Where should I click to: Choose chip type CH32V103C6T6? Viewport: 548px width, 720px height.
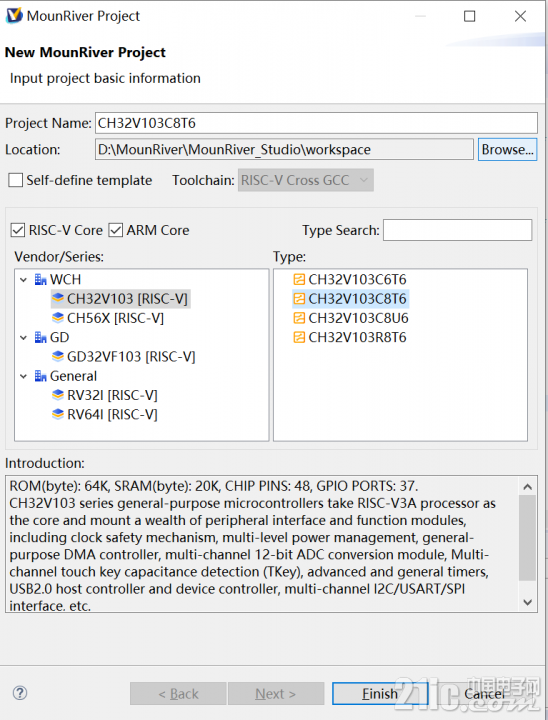[x=357, y=279]
